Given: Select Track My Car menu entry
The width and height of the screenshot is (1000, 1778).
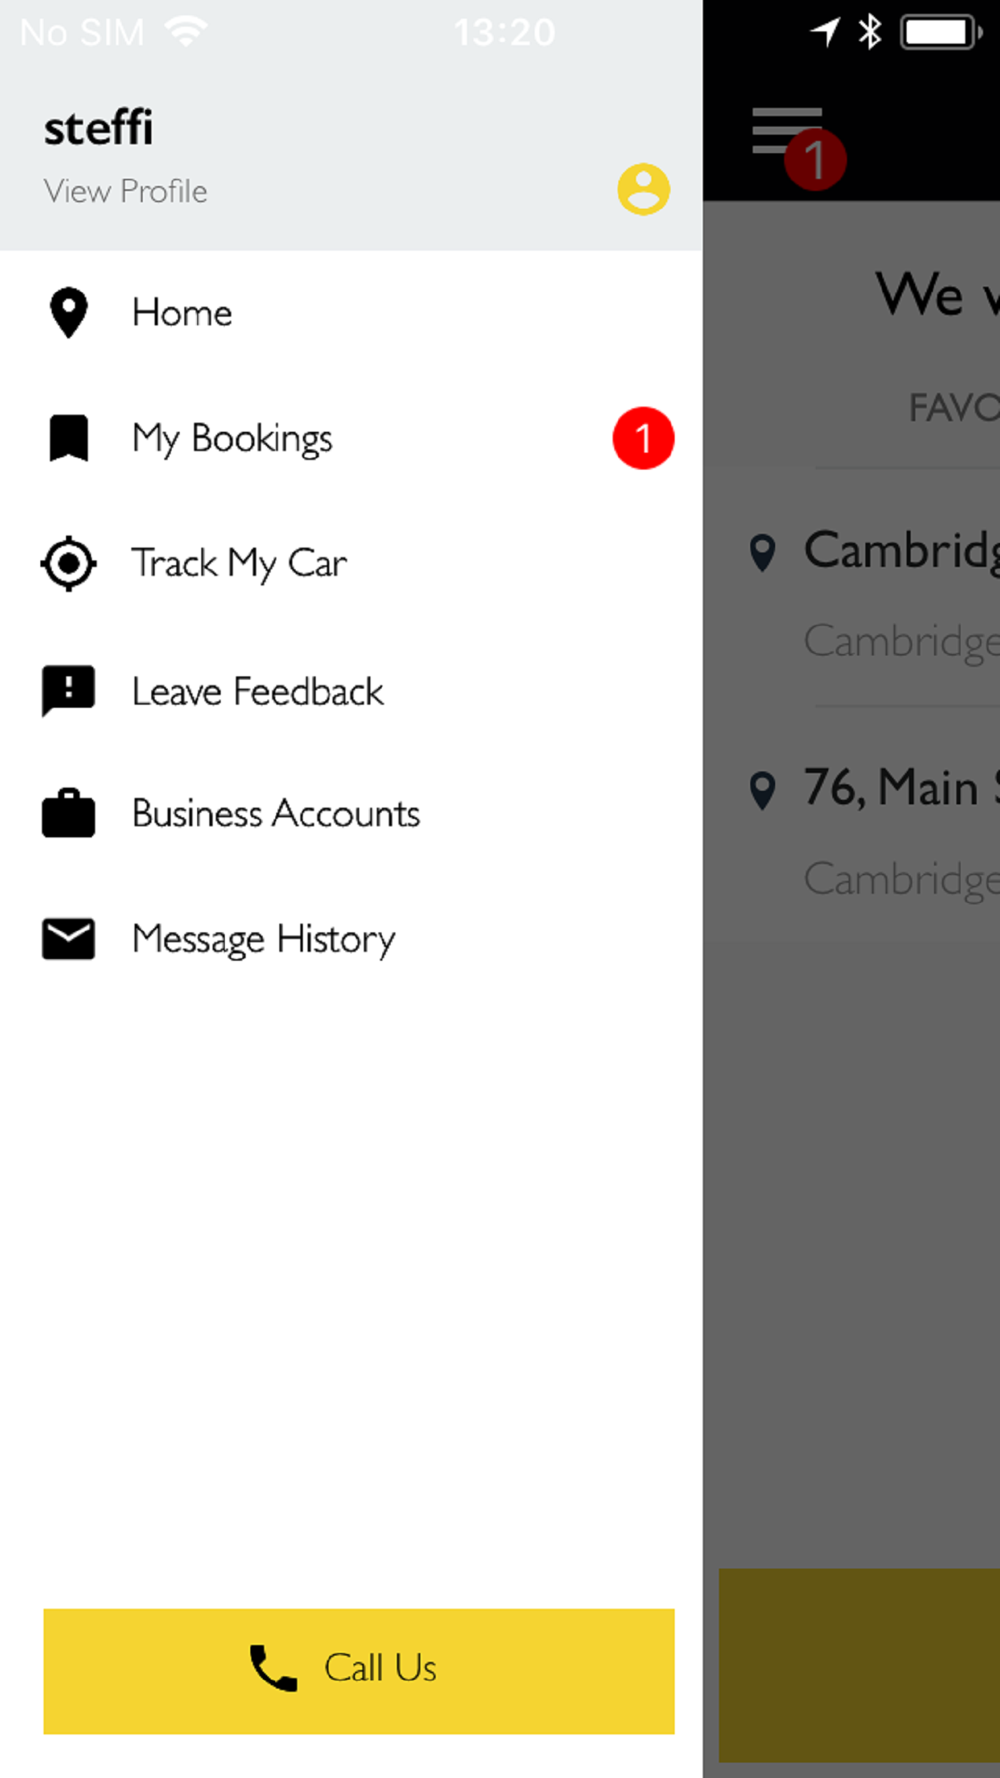Looking at the screenshot, I should pyautogui.click(x=239, y=563).
